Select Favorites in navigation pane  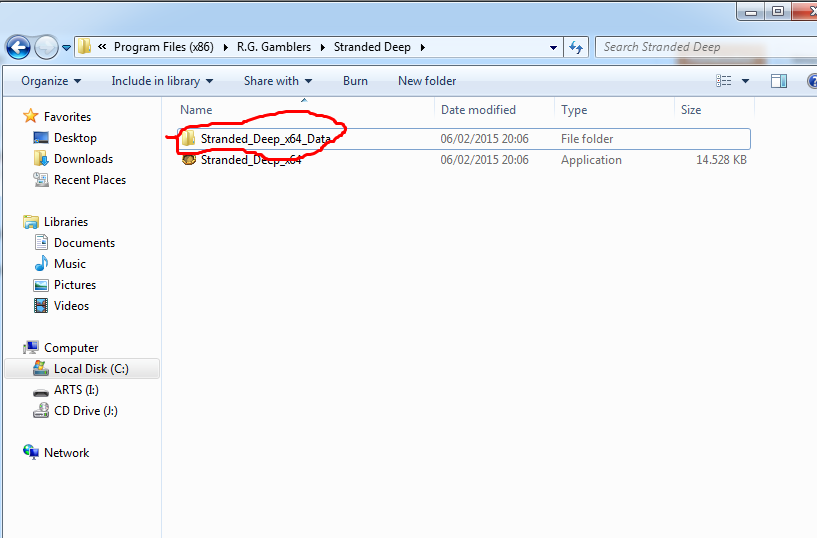pos(67,117)
